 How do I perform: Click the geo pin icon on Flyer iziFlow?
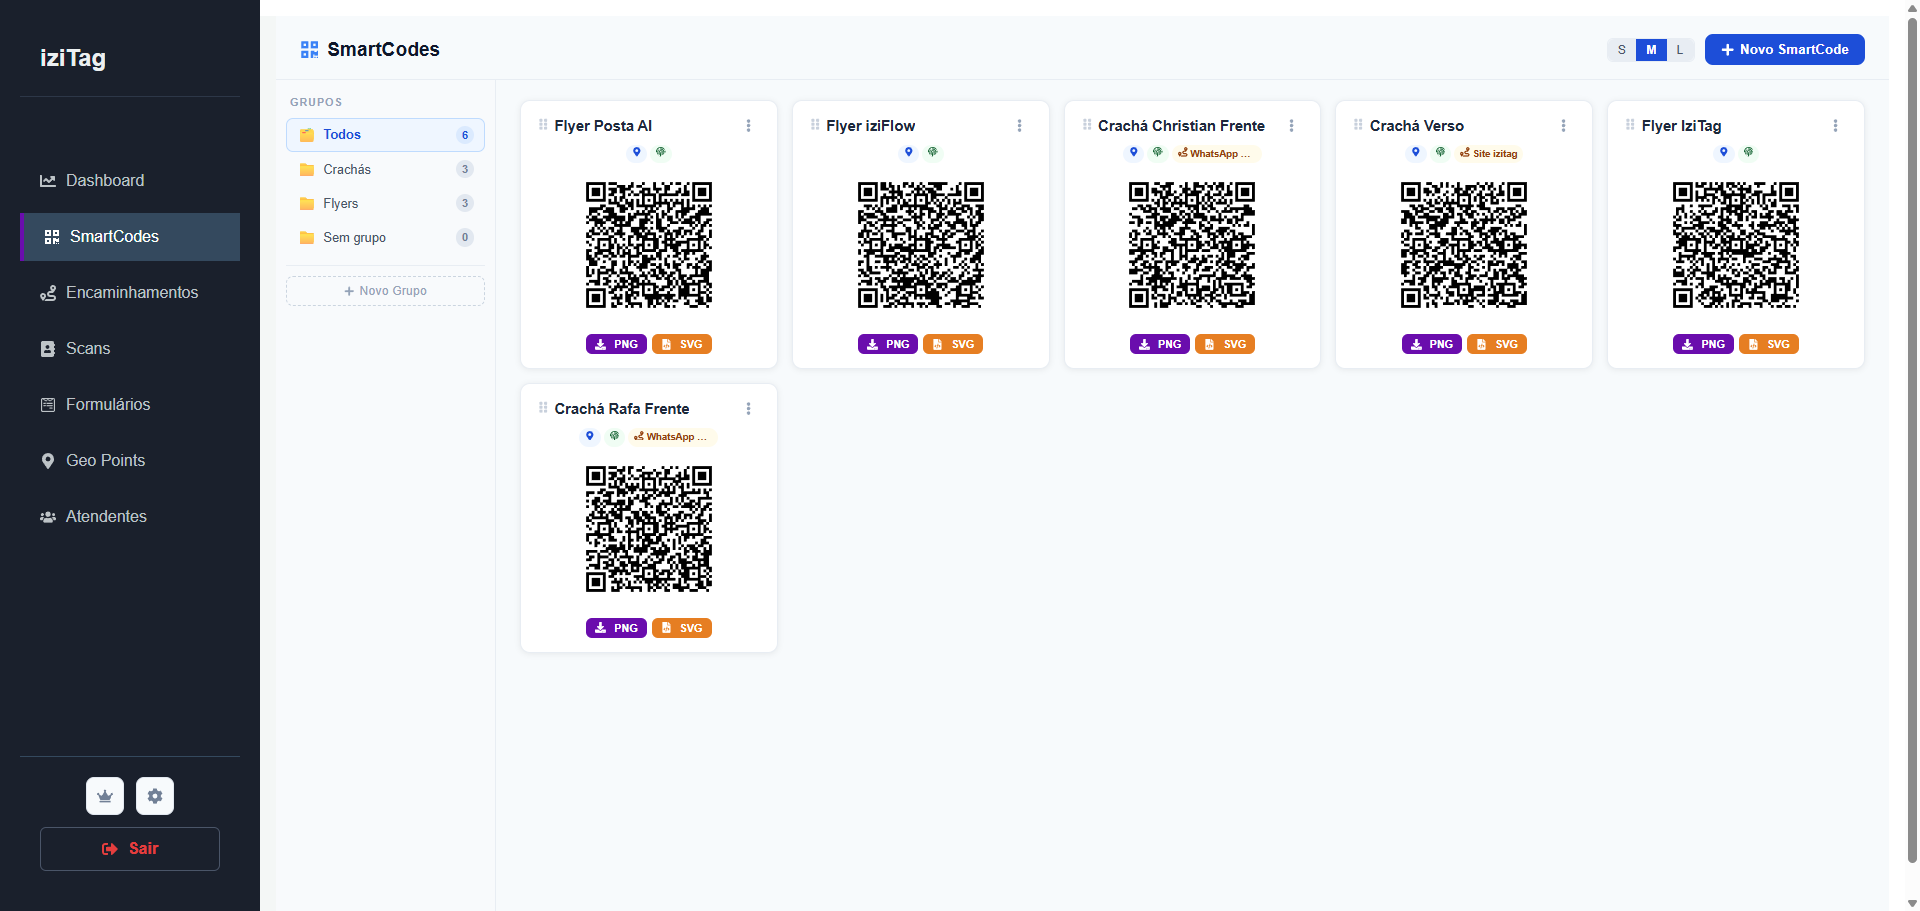coord(909,153)
